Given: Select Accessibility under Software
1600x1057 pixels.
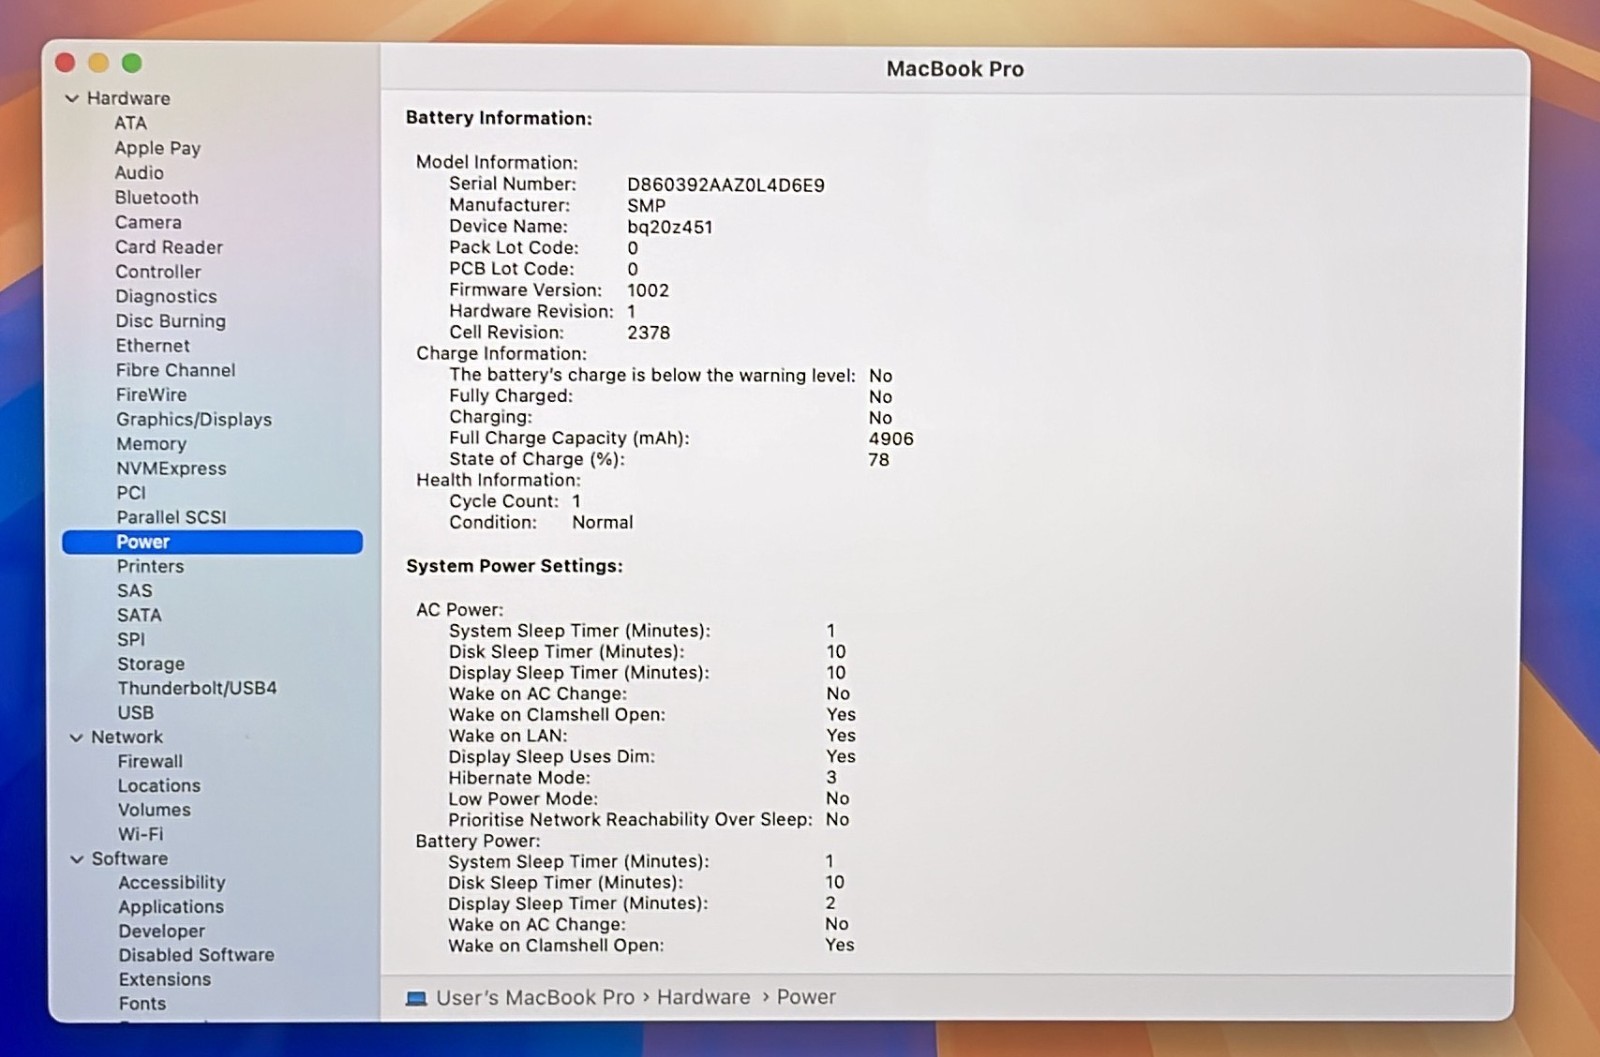Looking at the screenshot, I should (172, 882).
